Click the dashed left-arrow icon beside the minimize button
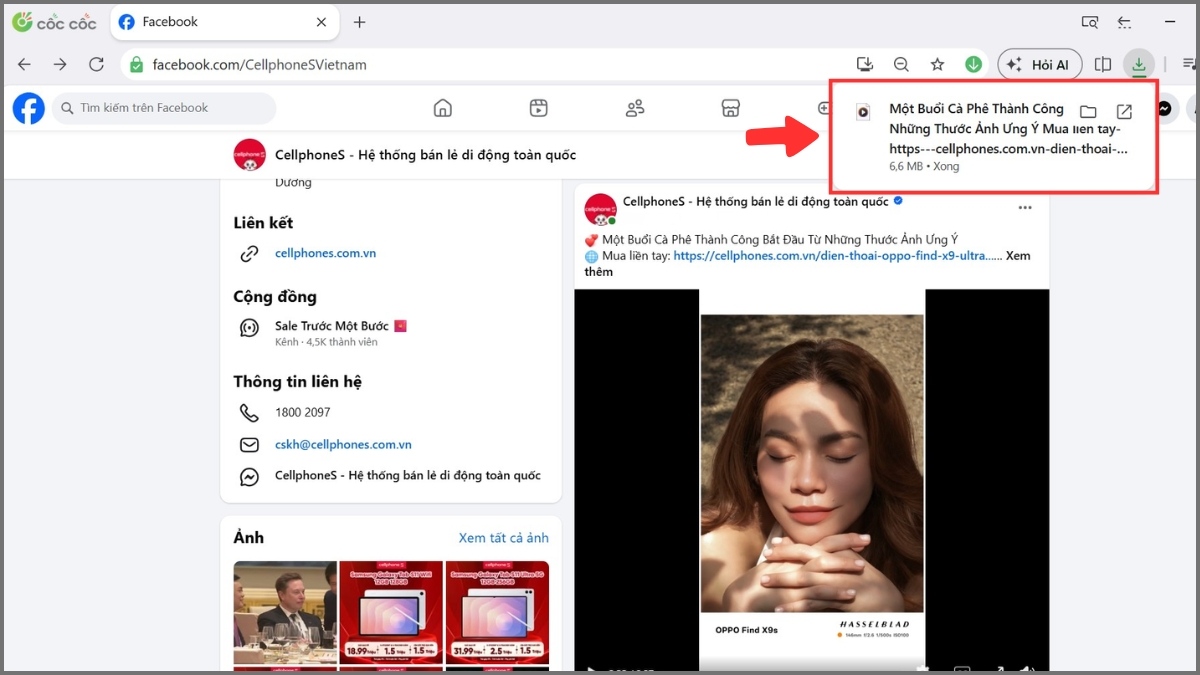 (x=1125, y=22)
